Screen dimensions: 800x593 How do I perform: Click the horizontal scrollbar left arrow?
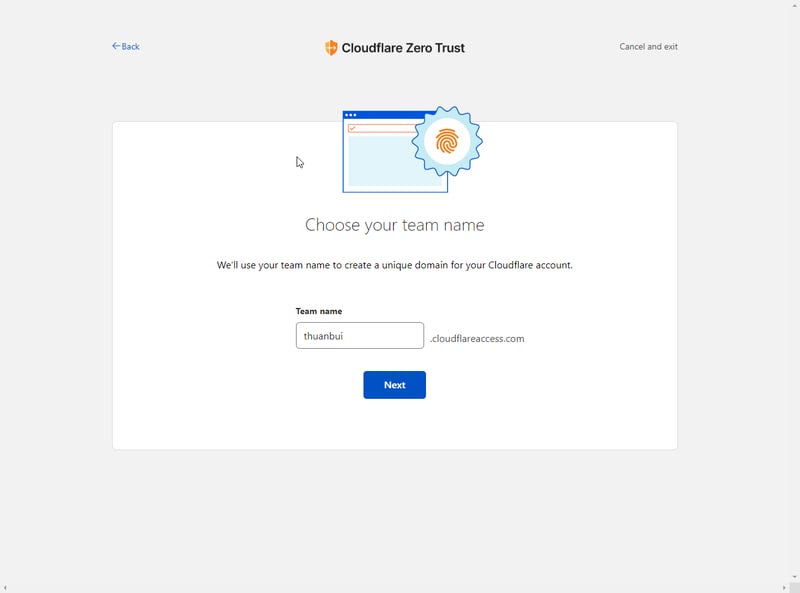pyautogui.click(x=5, y=588)
